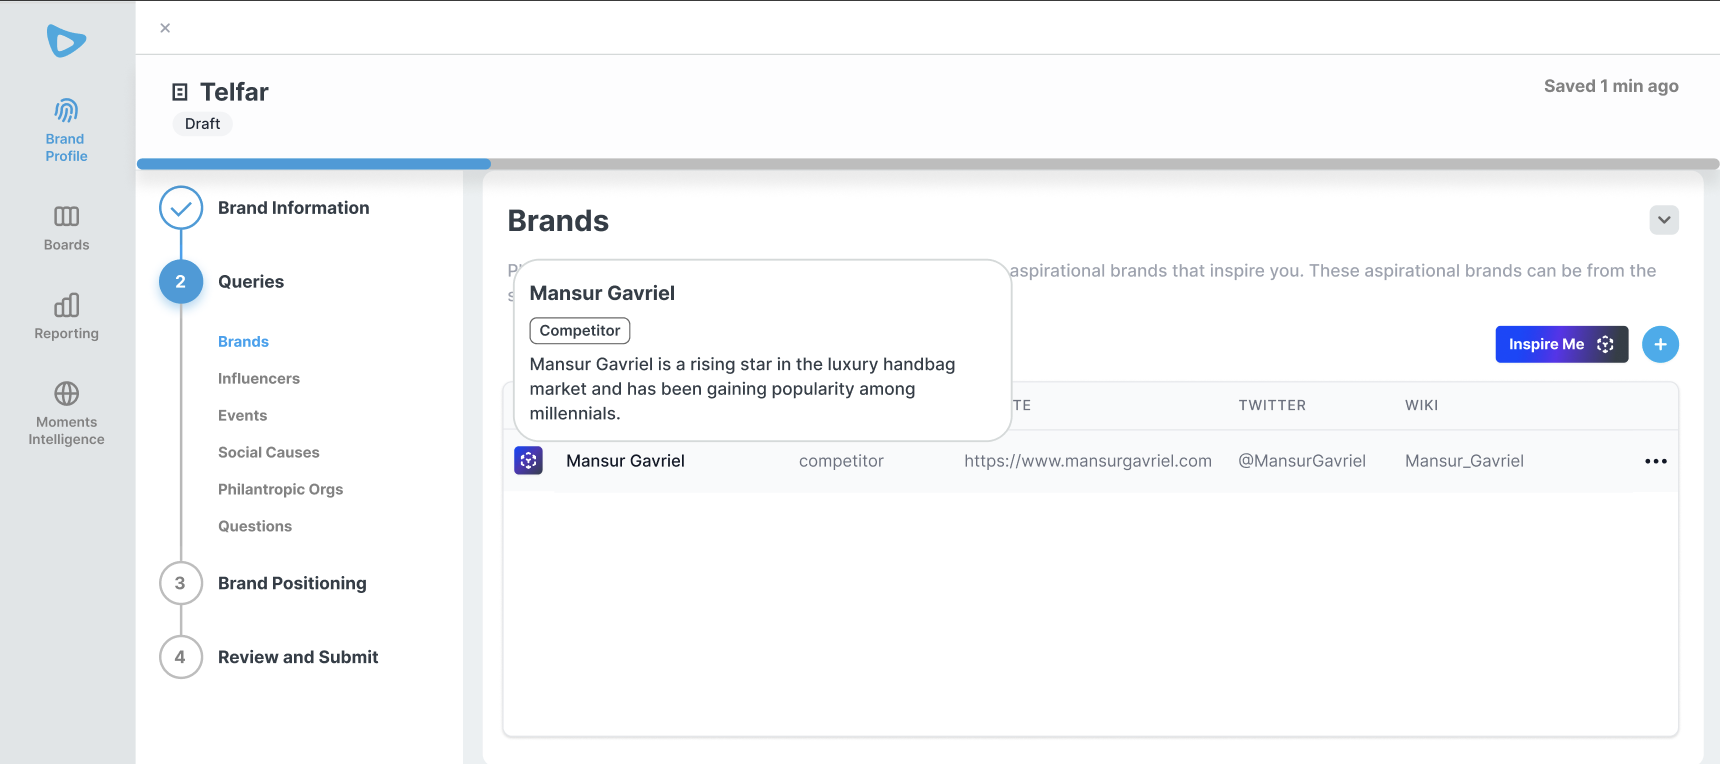Click the Inspire Me button

click(x=1561, y=344)
